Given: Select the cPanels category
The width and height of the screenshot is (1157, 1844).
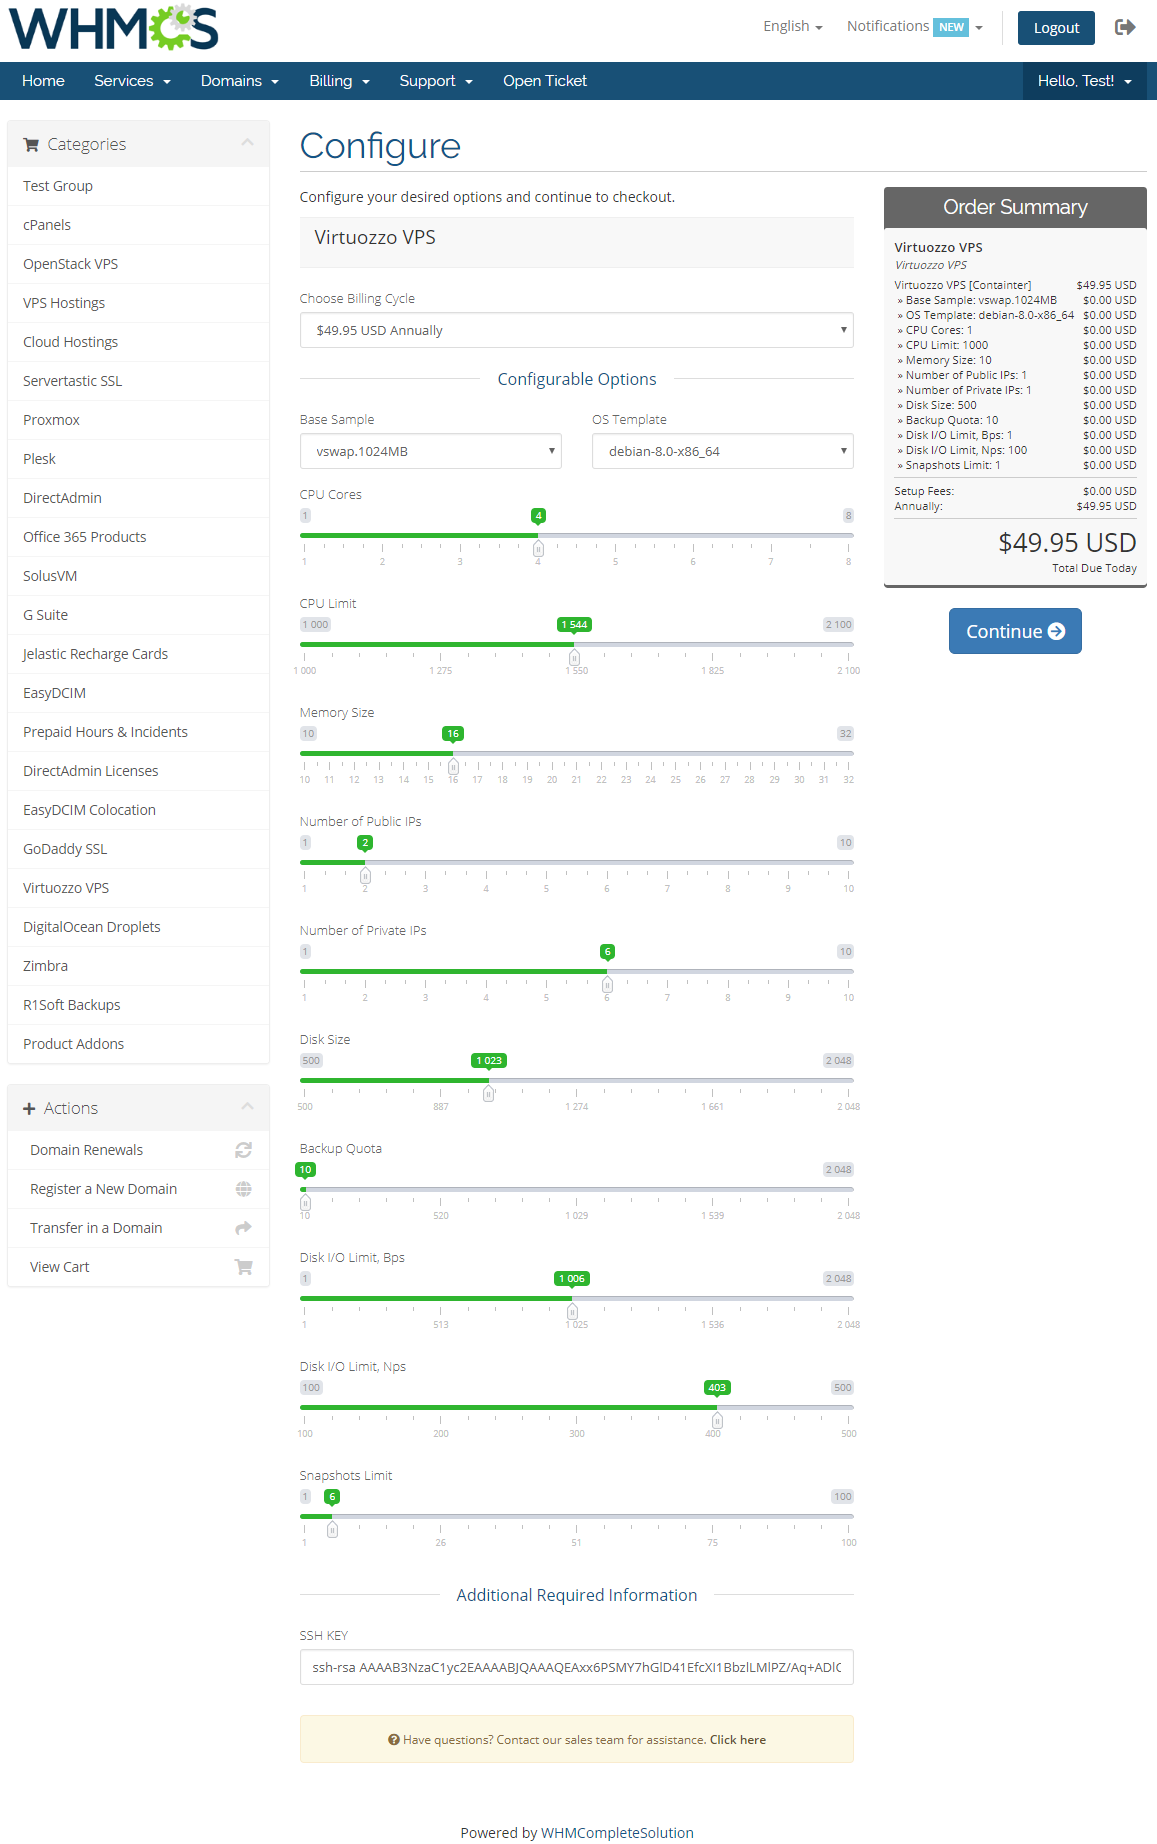Looking at the screenshot, I should pos(138,225).
